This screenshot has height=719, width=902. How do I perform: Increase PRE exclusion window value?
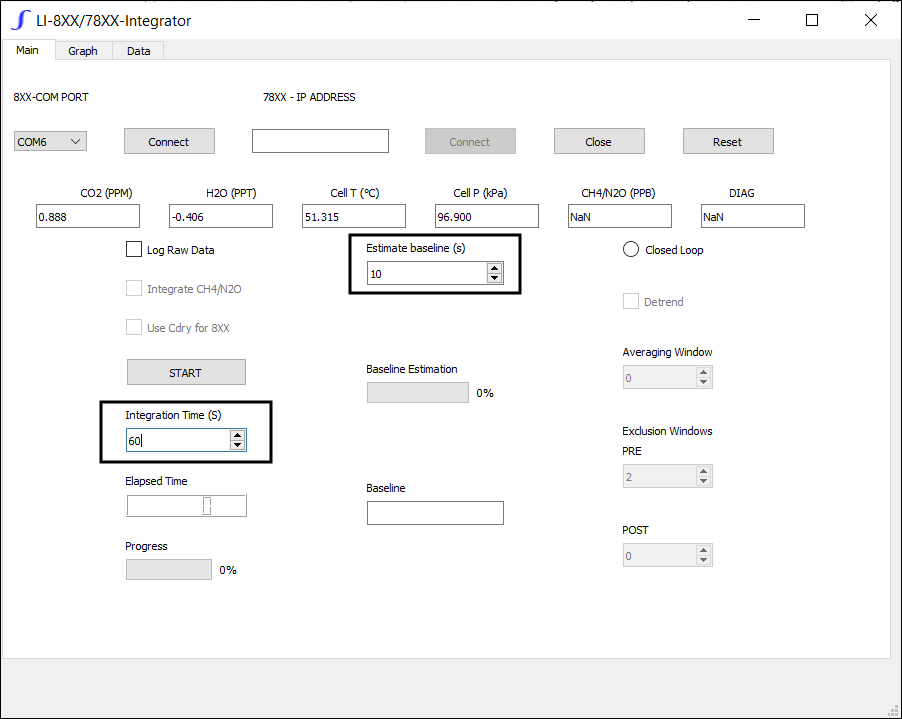703,472
